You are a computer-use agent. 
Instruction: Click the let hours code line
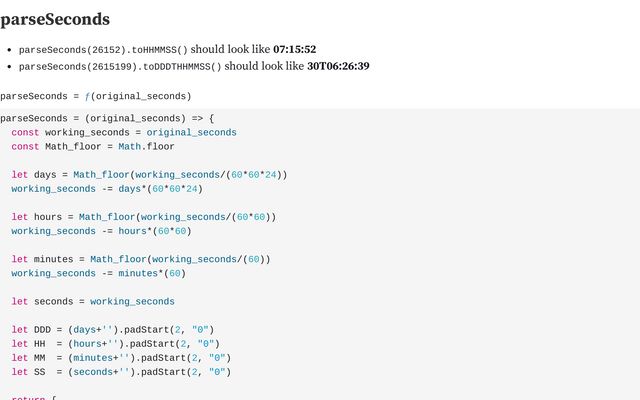(x=144, y=217)
